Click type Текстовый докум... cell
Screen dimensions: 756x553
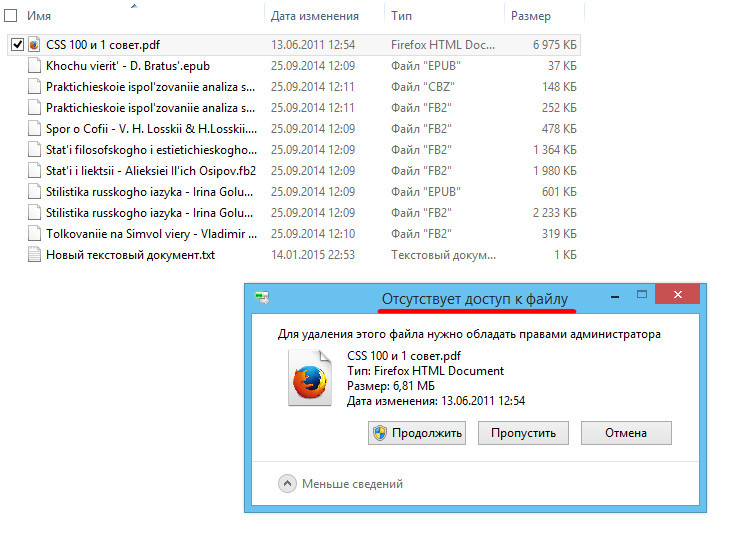pyautogui.click(x=443, y=255)
